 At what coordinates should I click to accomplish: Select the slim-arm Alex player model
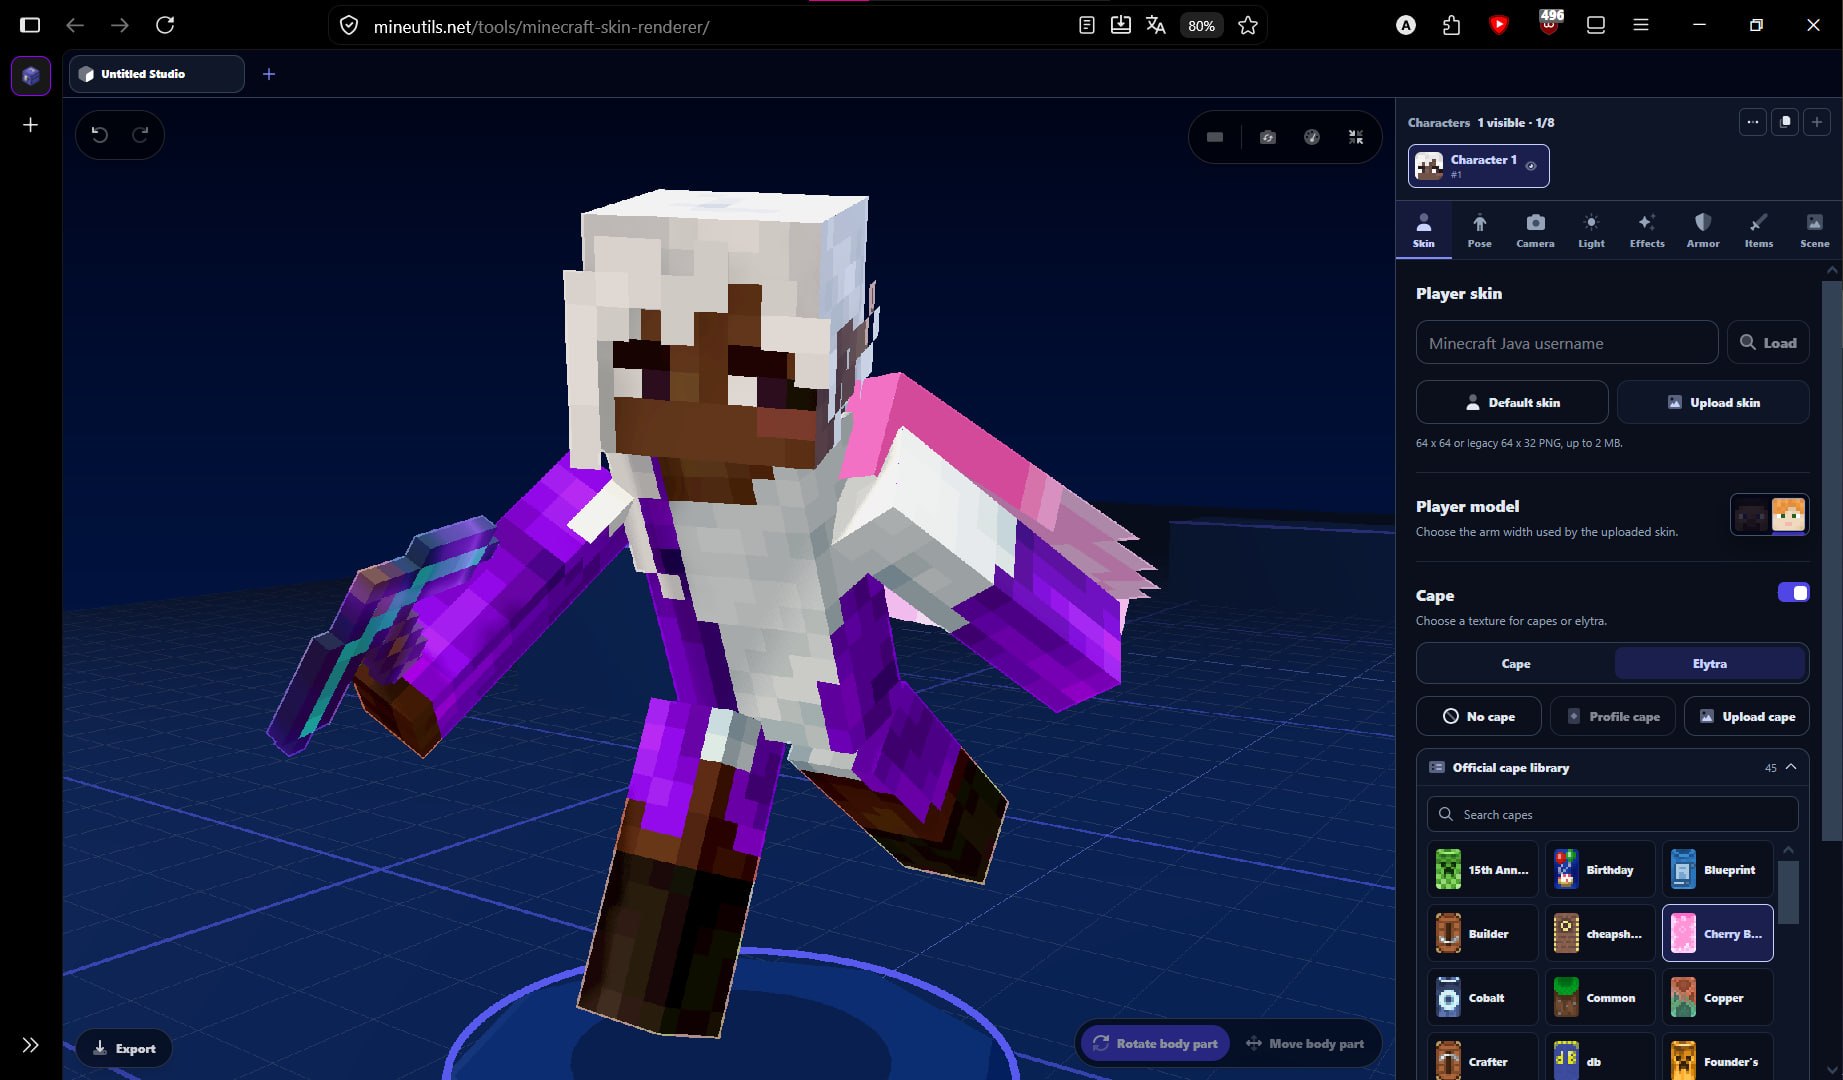pos(1788,515)
